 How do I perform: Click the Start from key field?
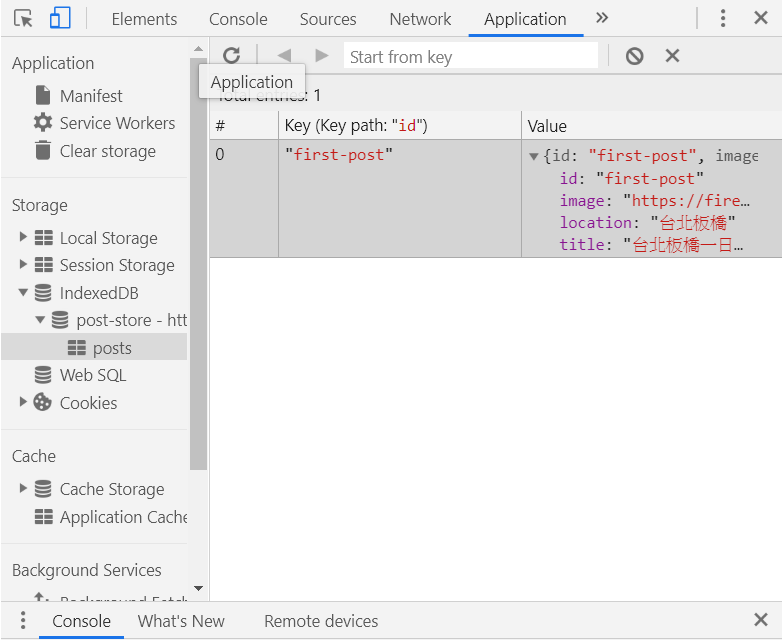click(x=470, y=57)
